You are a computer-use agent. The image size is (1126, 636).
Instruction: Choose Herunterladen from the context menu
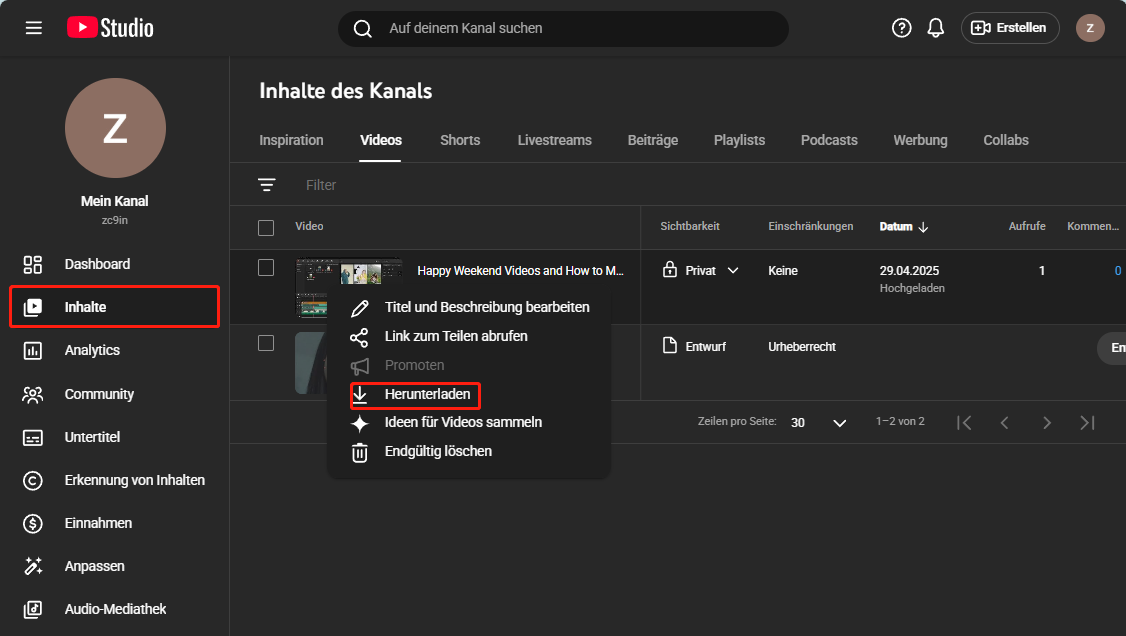point(424,395)
